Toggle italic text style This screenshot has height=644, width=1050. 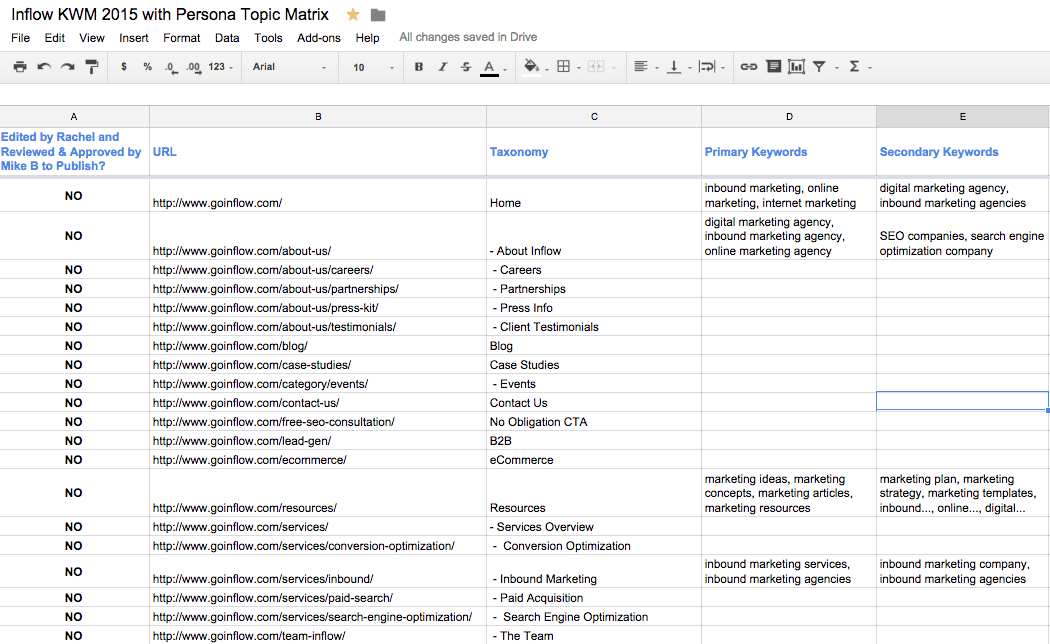(442, 67)
